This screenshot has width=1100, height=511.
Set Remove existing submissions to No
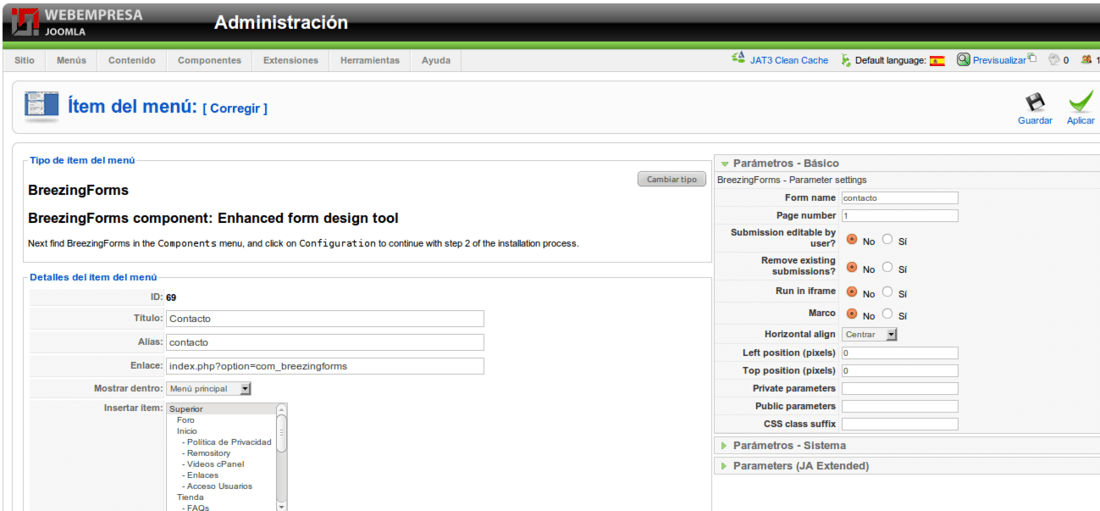(852, 267)
